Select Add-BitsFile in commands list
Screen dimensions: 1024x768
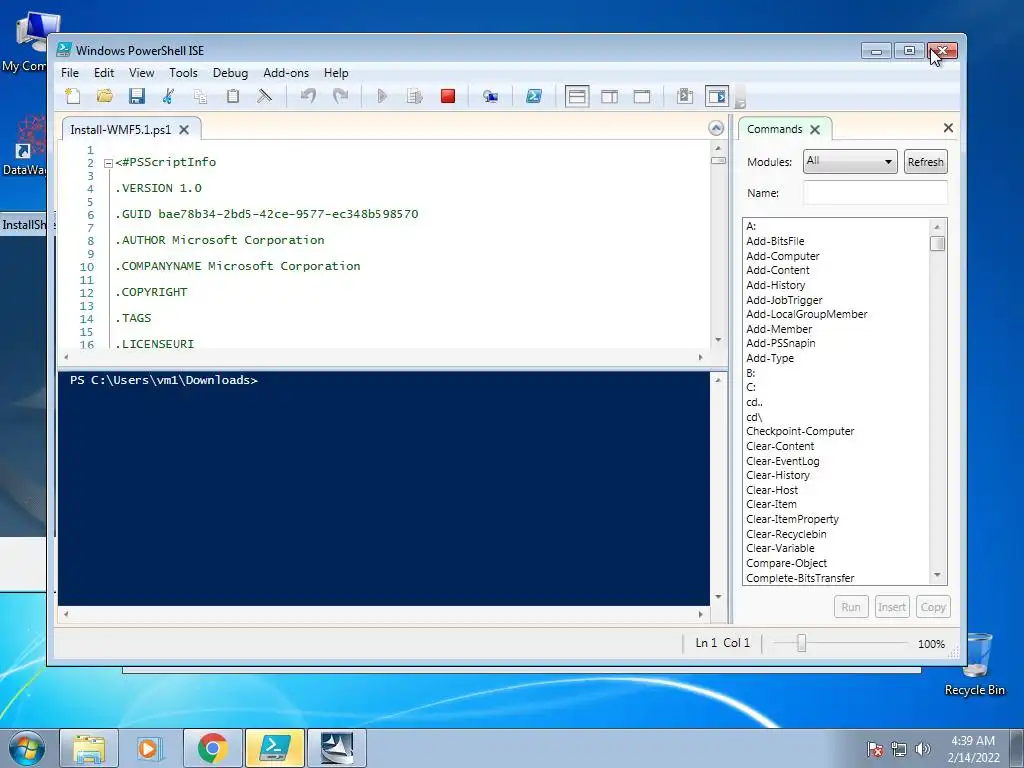coord(775,241)
